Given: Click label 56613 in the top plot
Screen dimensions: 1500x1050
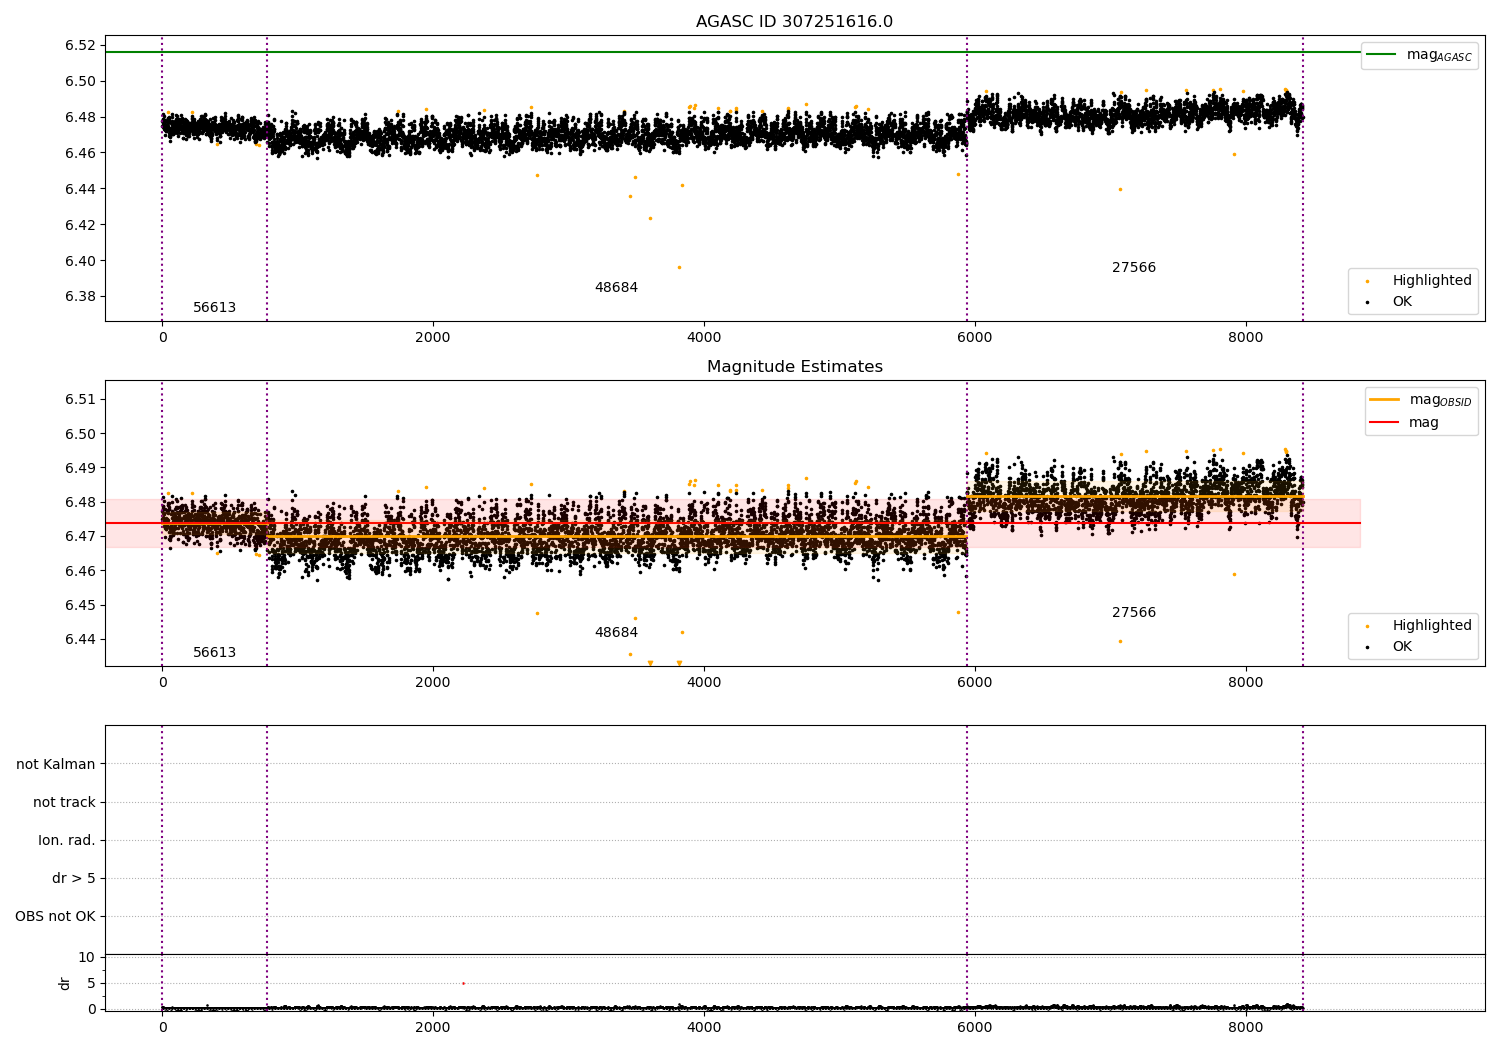Looking at the screenshot, I should tap(214, 308).
